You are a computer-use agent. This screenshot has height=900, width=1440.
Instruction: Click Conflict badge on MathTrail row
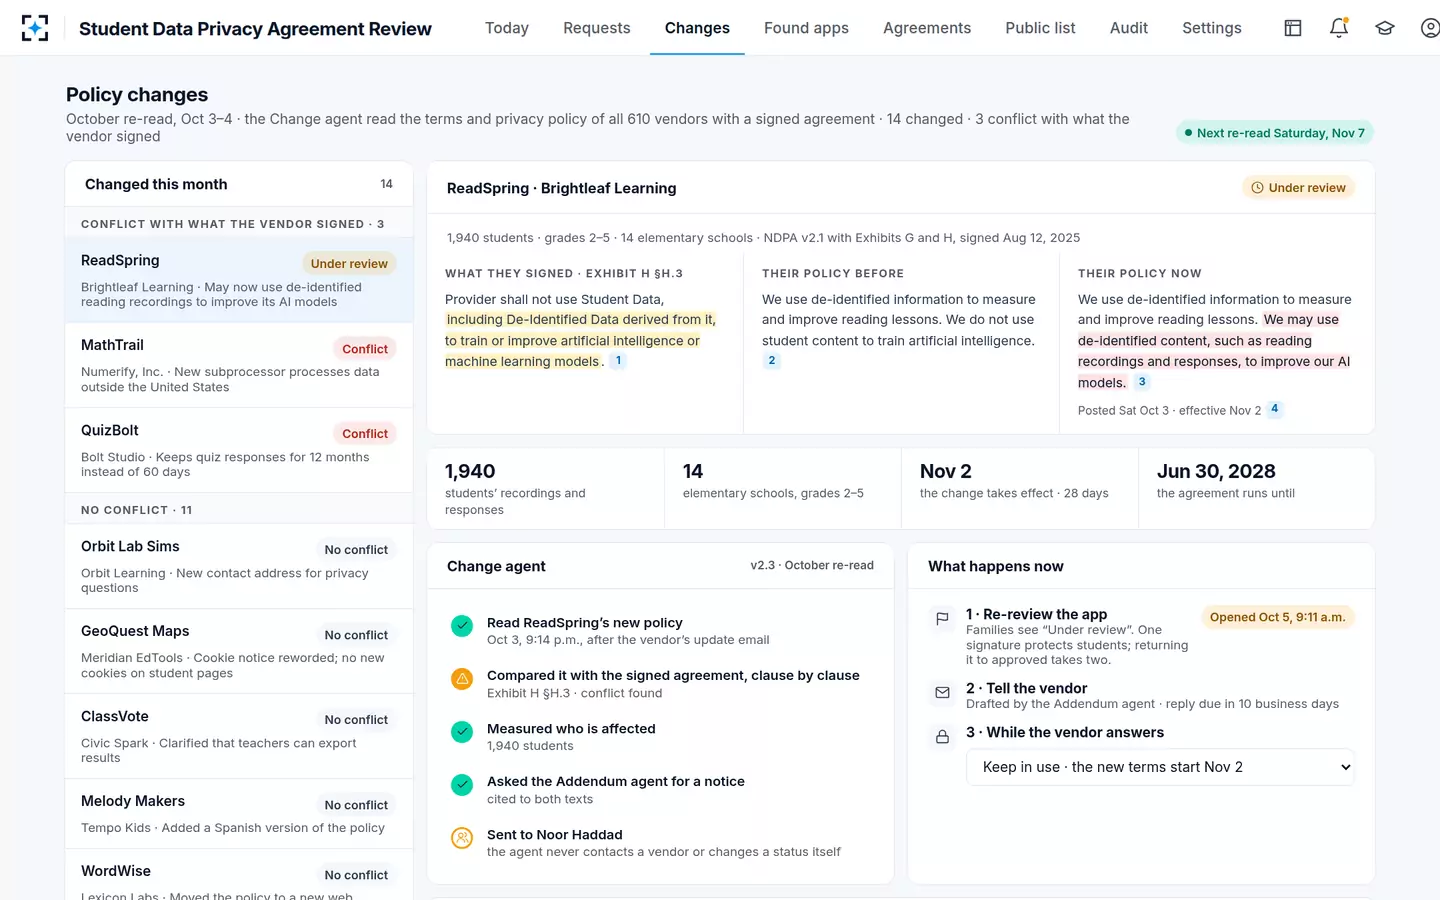click(365, 349)
